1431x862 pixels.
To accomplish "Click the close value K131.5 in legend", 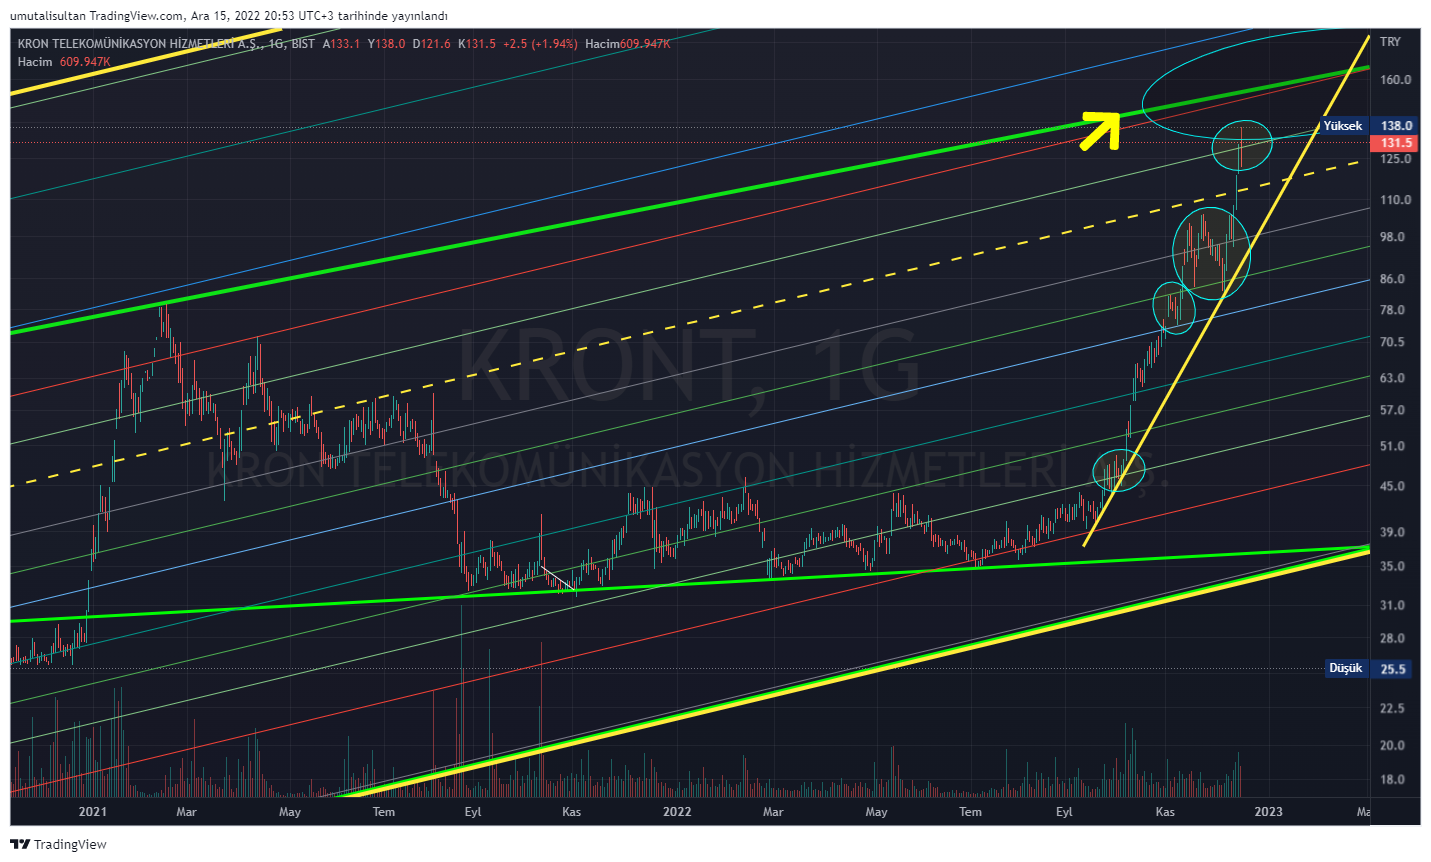I will [476, 44].
